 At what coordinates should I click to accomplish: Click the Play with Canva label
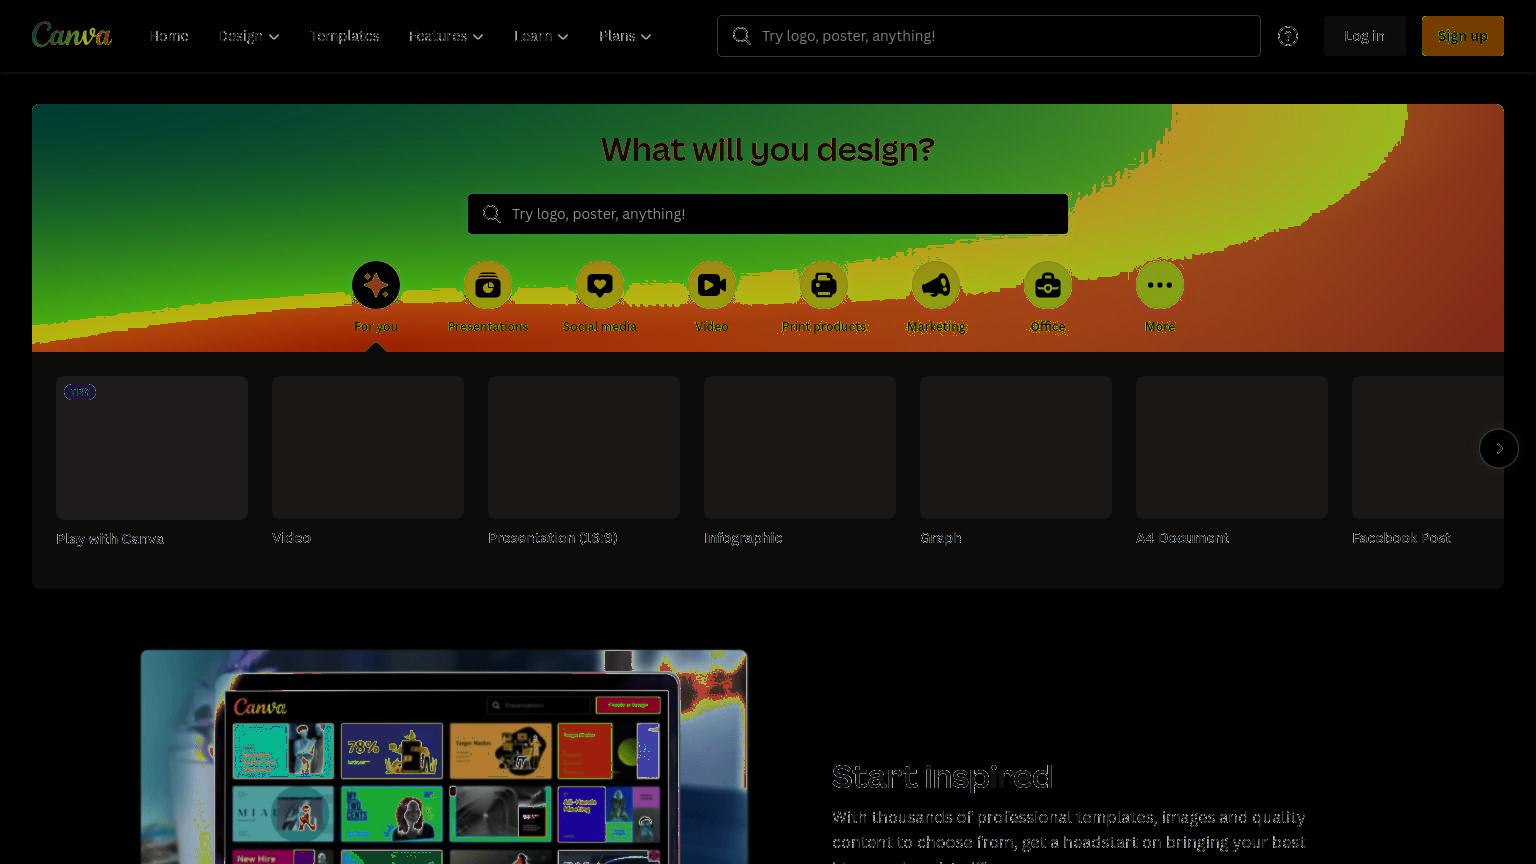coord(110,539)
